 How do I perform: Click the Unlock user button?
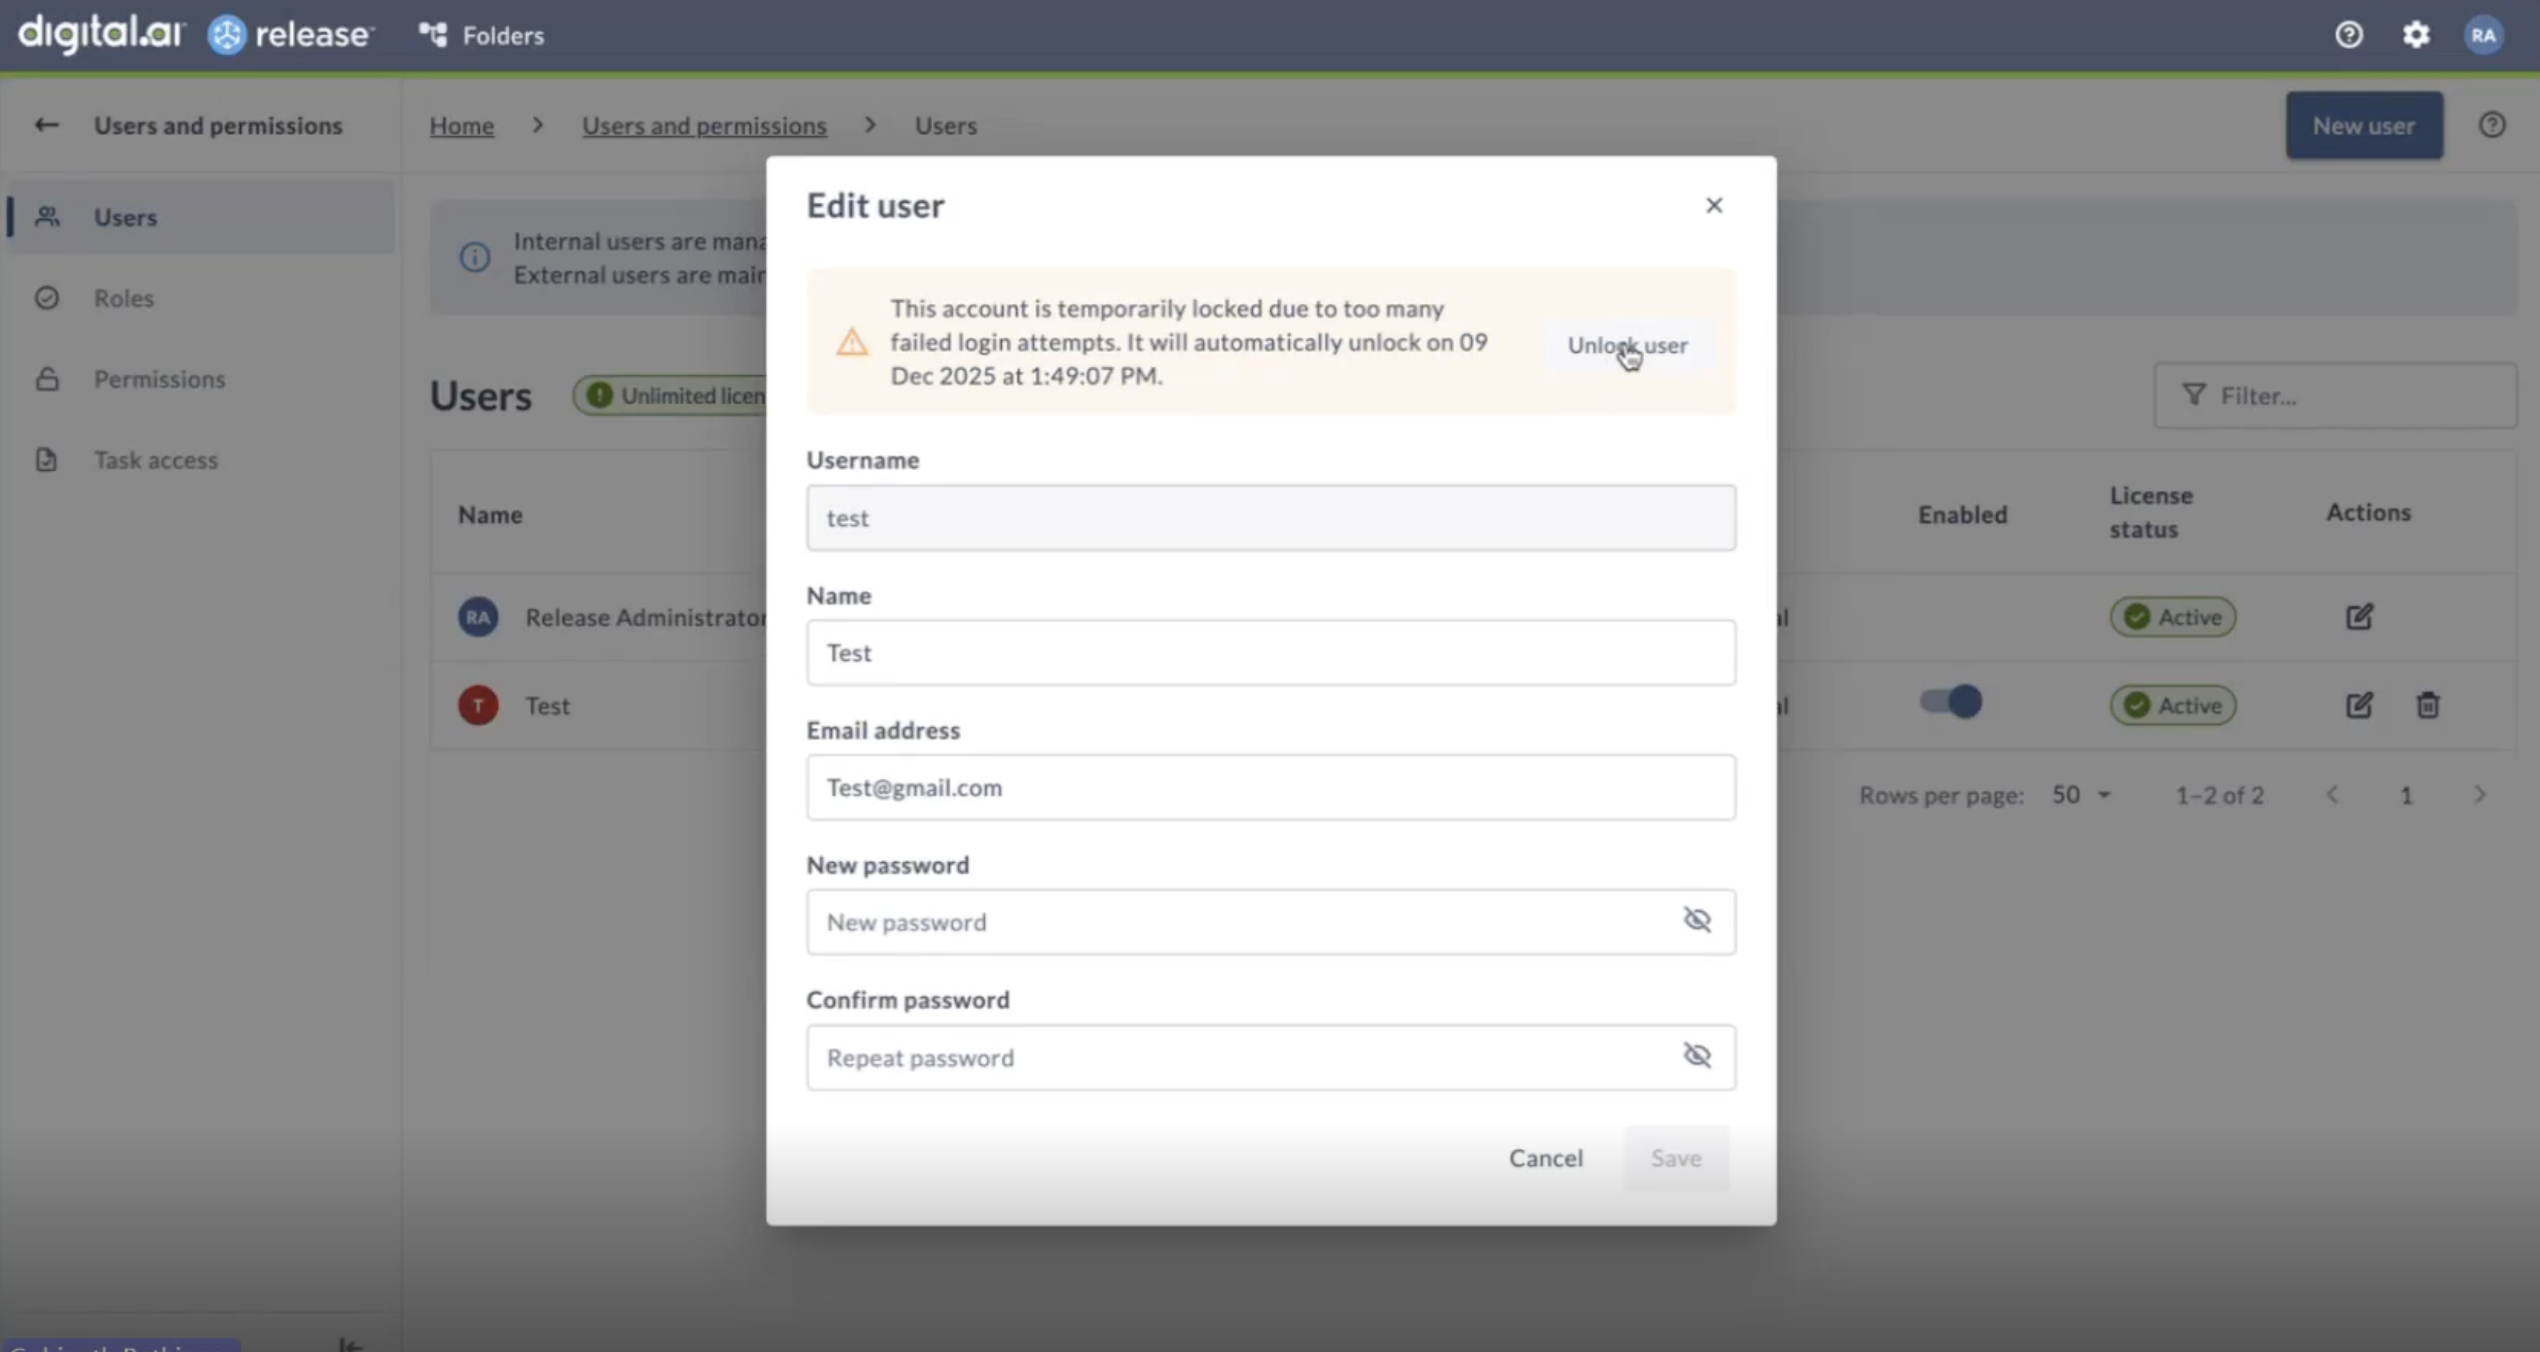pyautogui.click(x=1628, y=345)
